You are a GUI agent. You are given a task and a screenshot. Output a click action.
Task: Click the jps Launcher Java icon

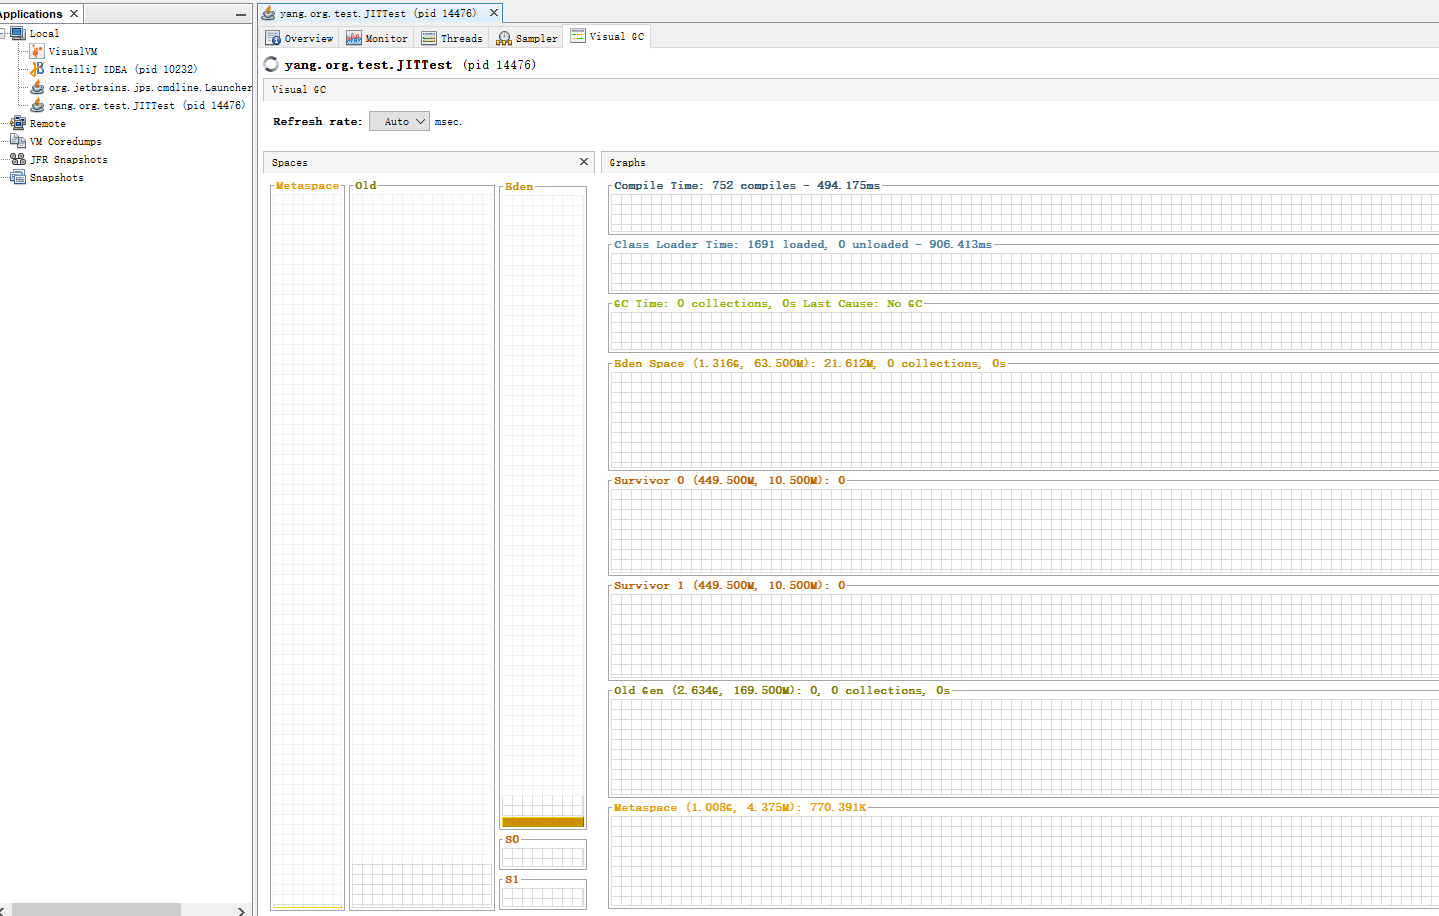point(37,87)
